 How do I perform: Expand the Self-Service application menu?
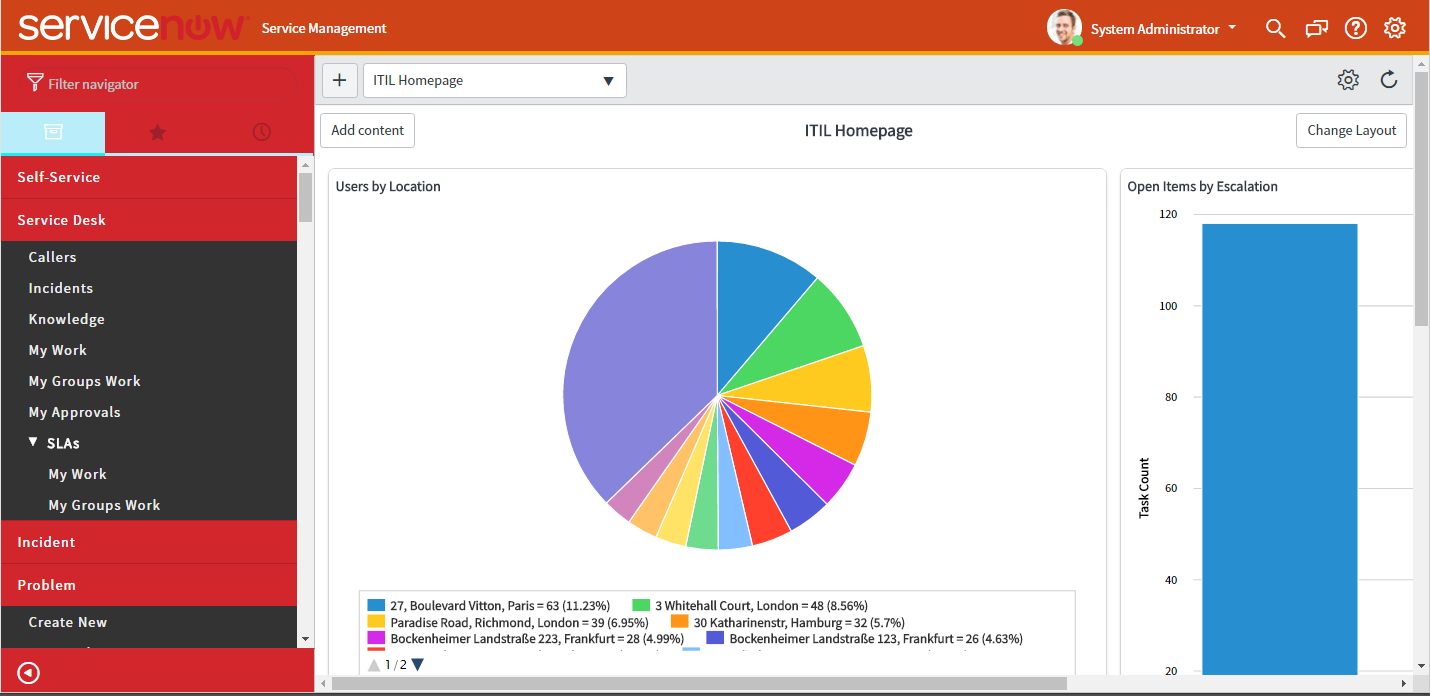pyautogui.click(x=148, y=177)
